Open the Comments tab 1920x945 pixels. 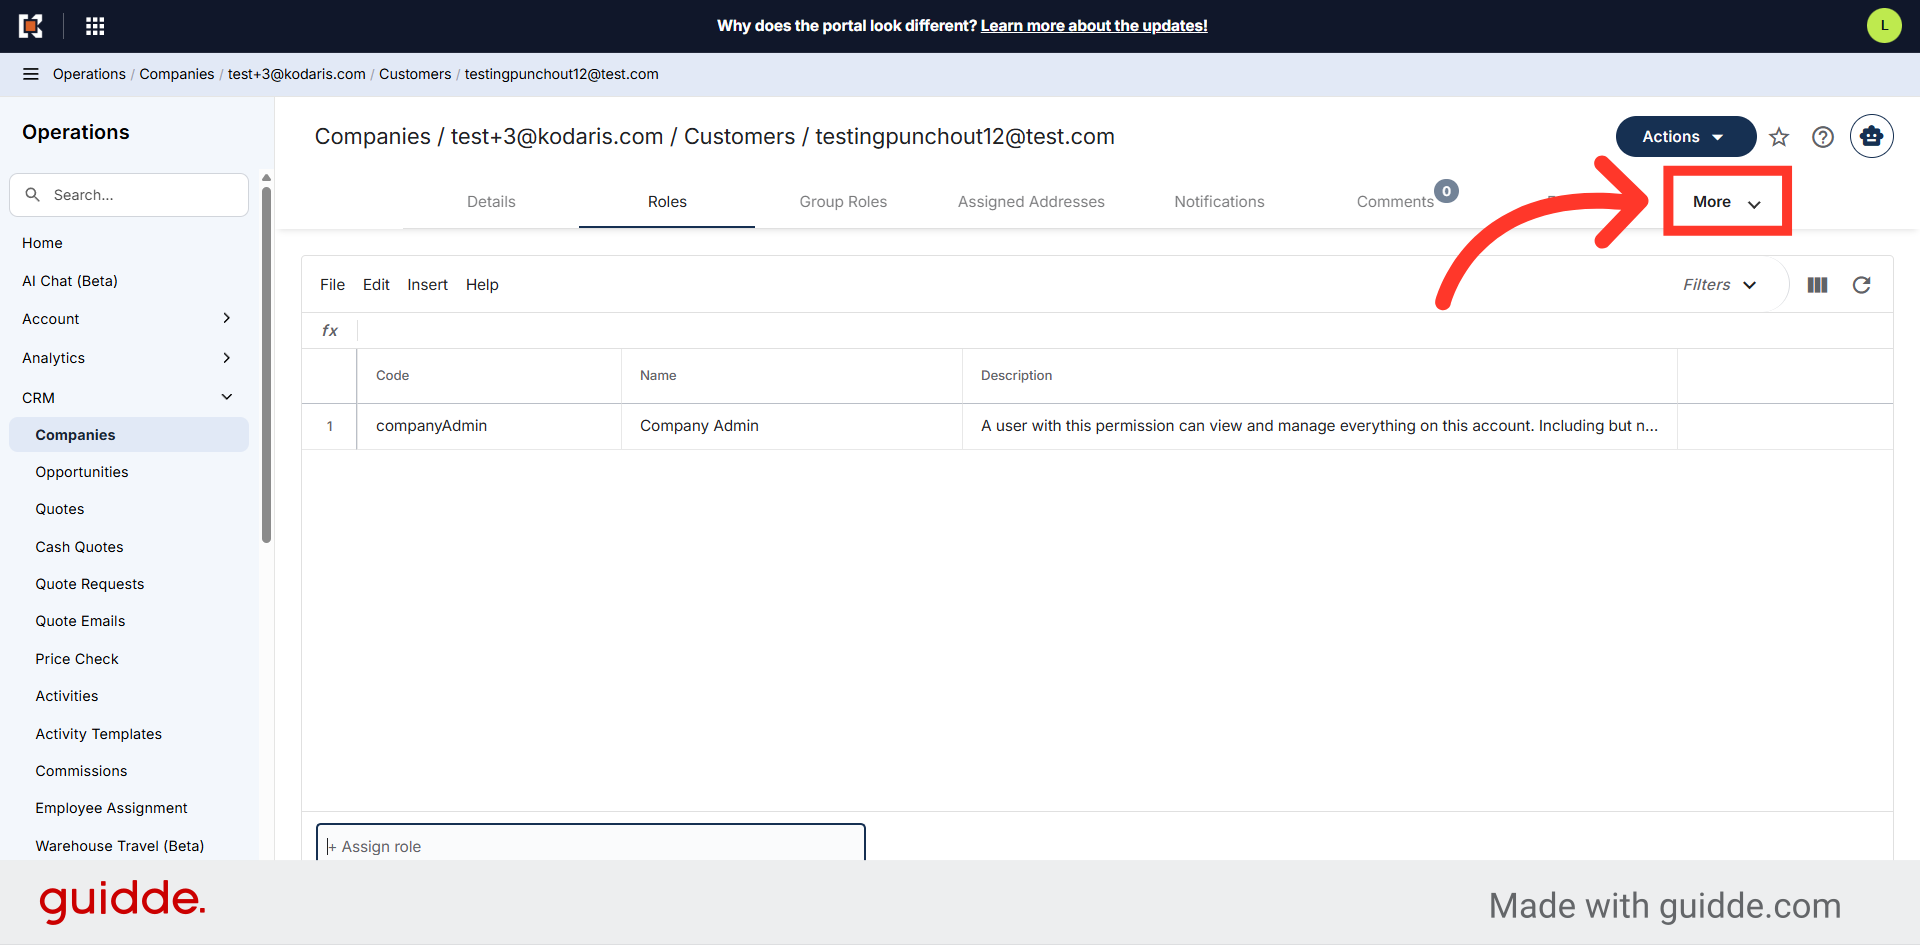(x=1395, y=202)
